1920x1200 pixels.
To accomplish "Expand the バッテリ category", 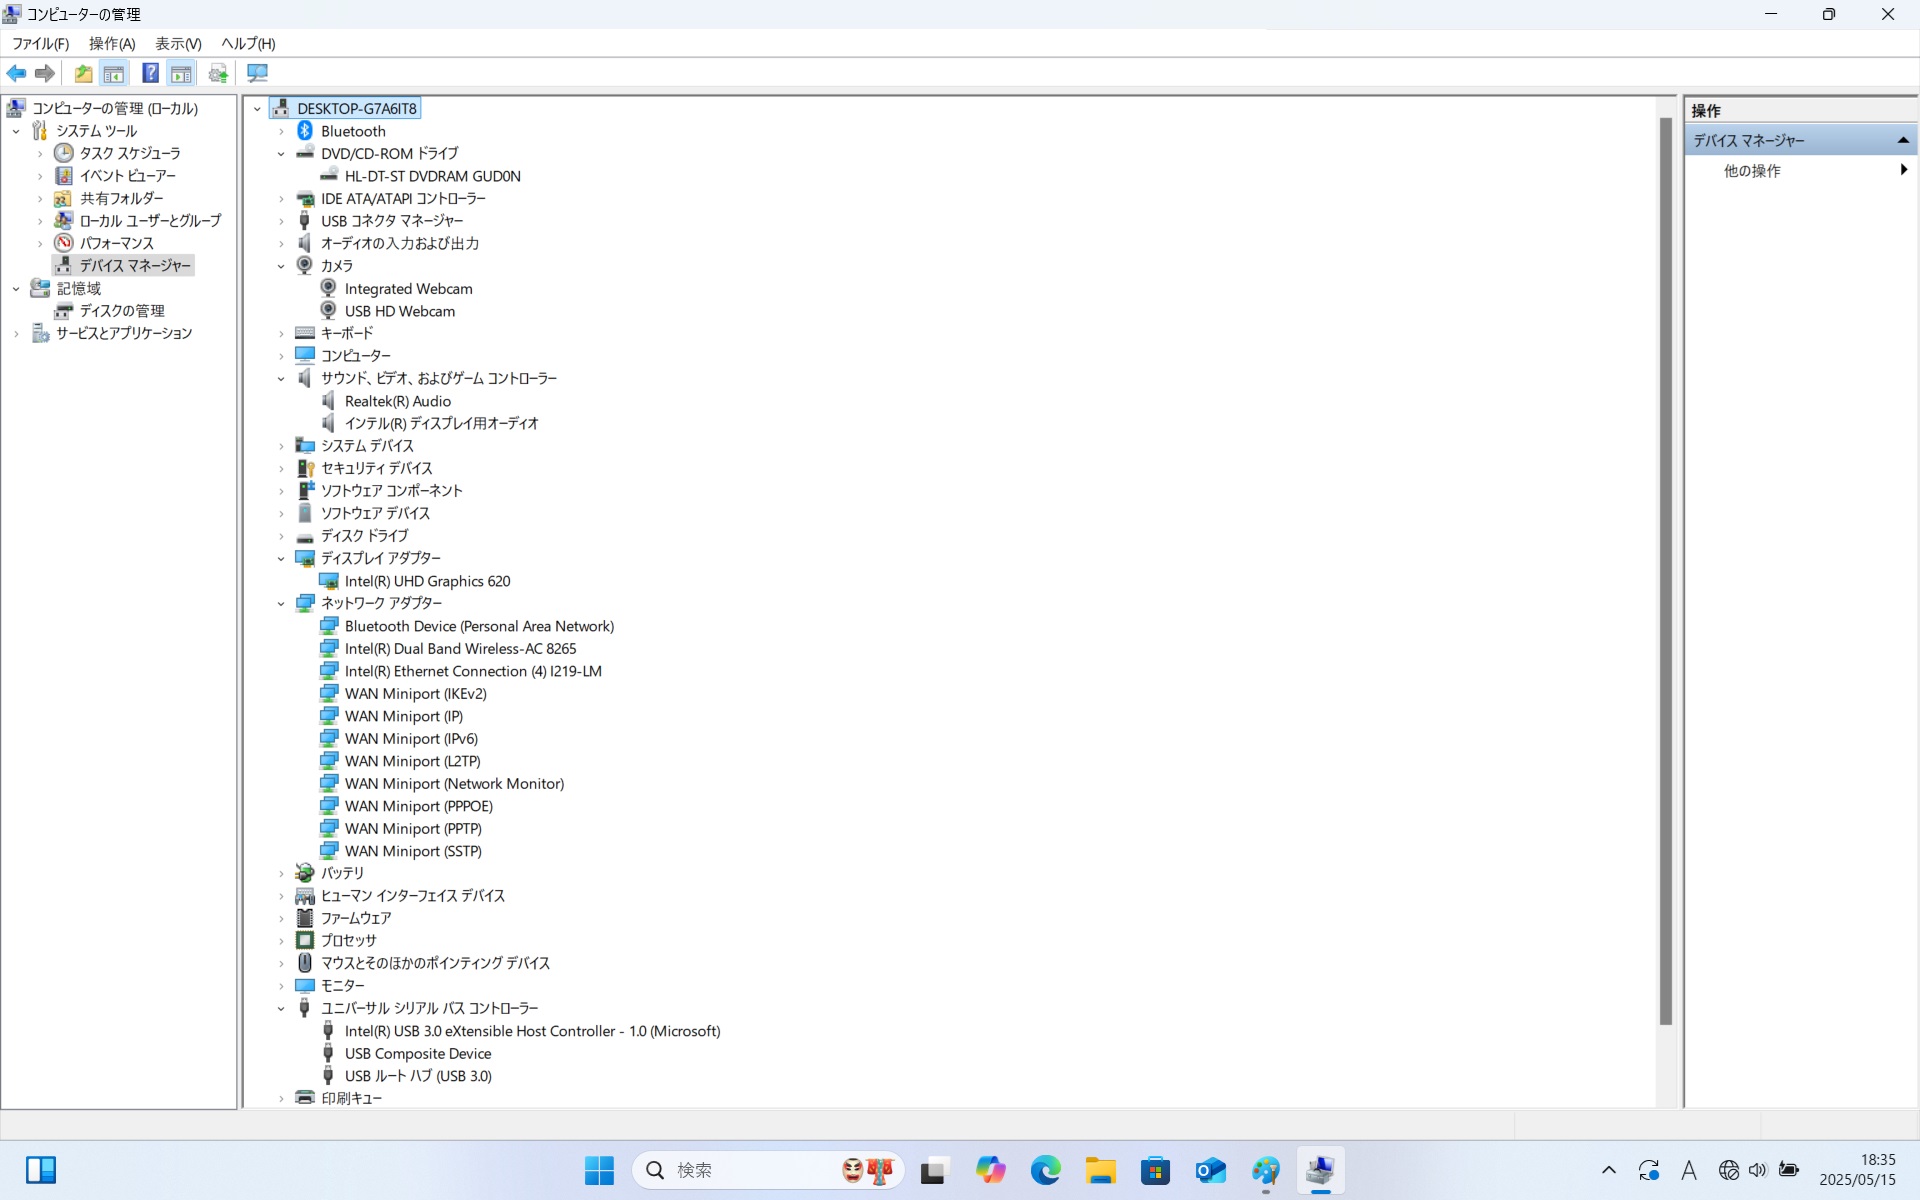I will pyautogui.click(x=281, y=873).
